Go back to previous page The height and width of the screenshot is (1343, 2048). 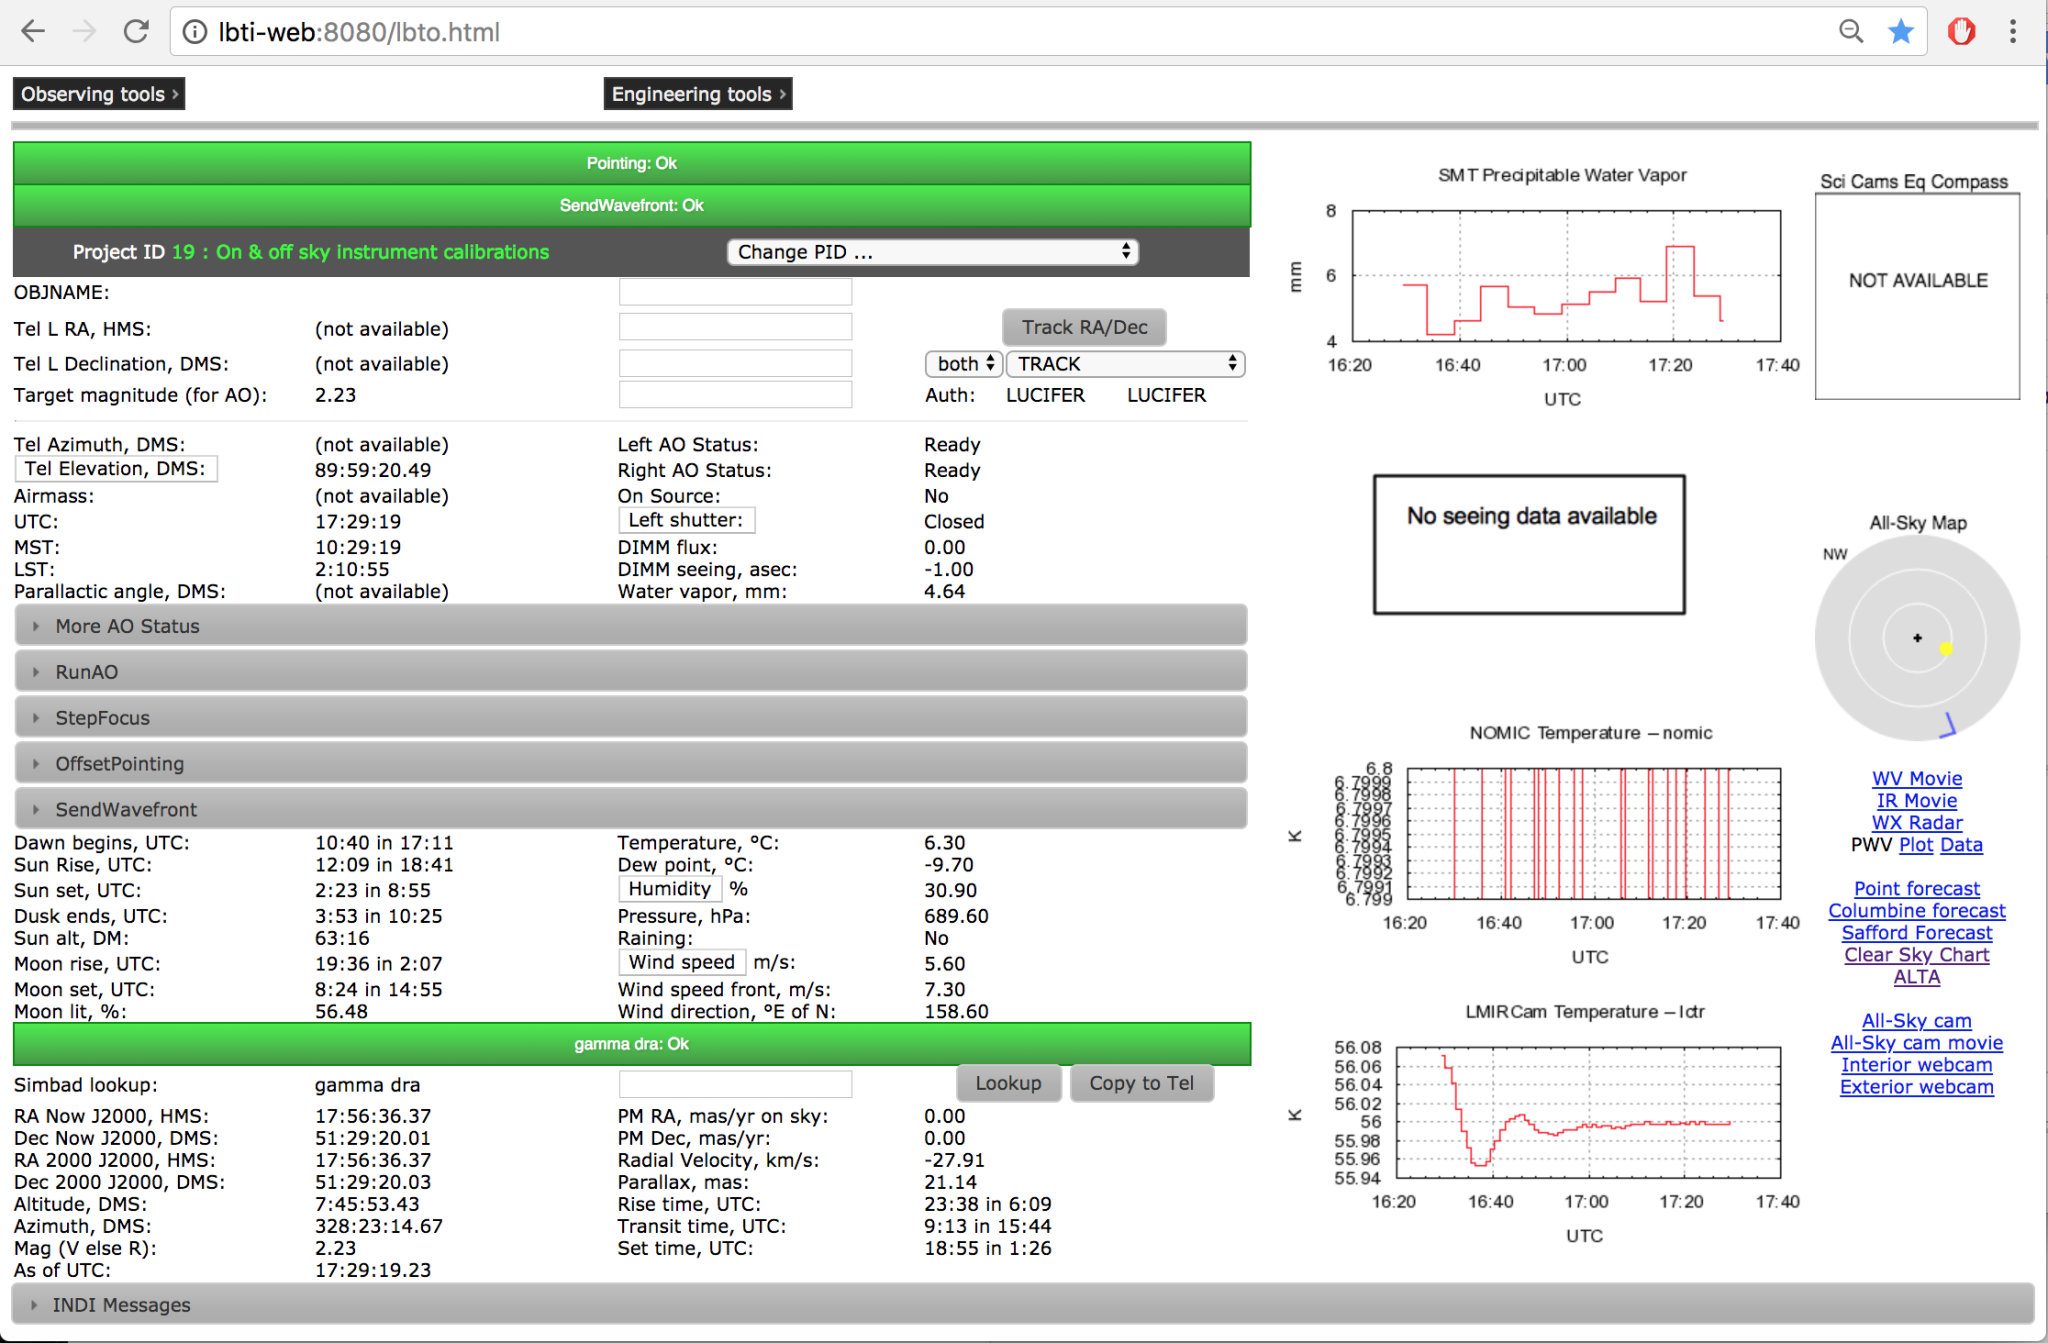tap(33, 32)
